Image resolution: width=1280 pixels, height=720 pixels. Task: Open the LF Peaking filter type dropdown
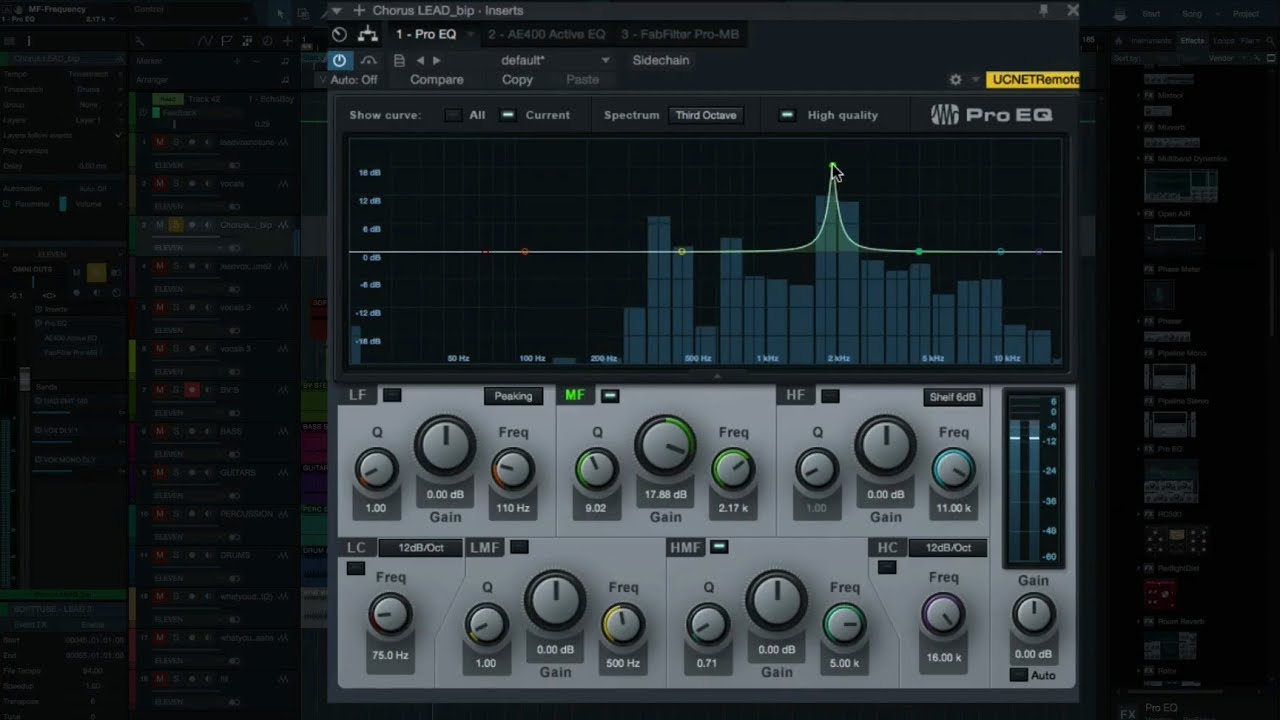point(513,396)
